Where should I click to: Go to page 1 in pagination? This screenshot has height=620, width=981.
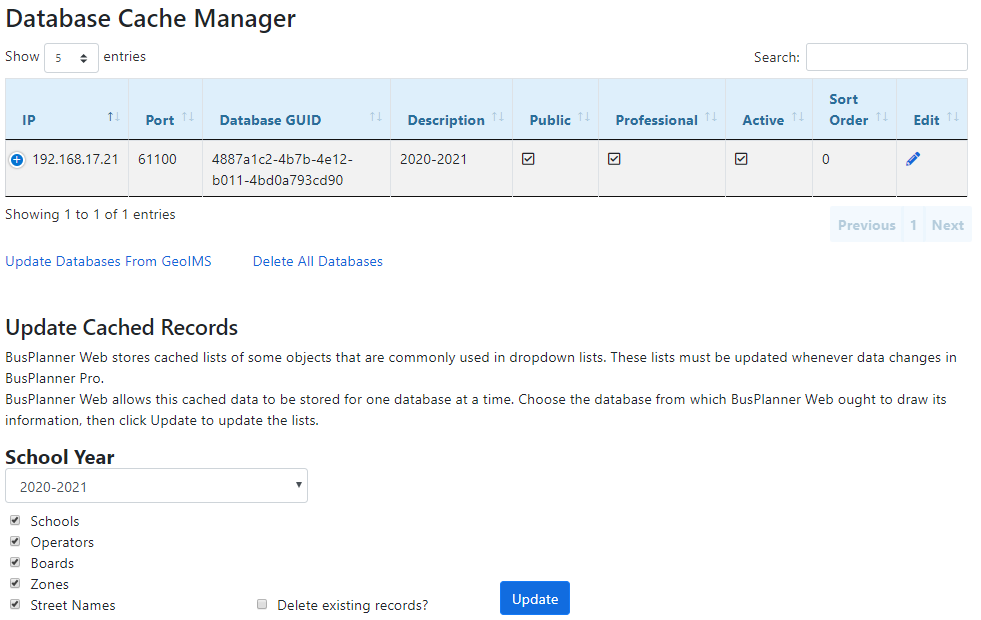coord(912,224)
